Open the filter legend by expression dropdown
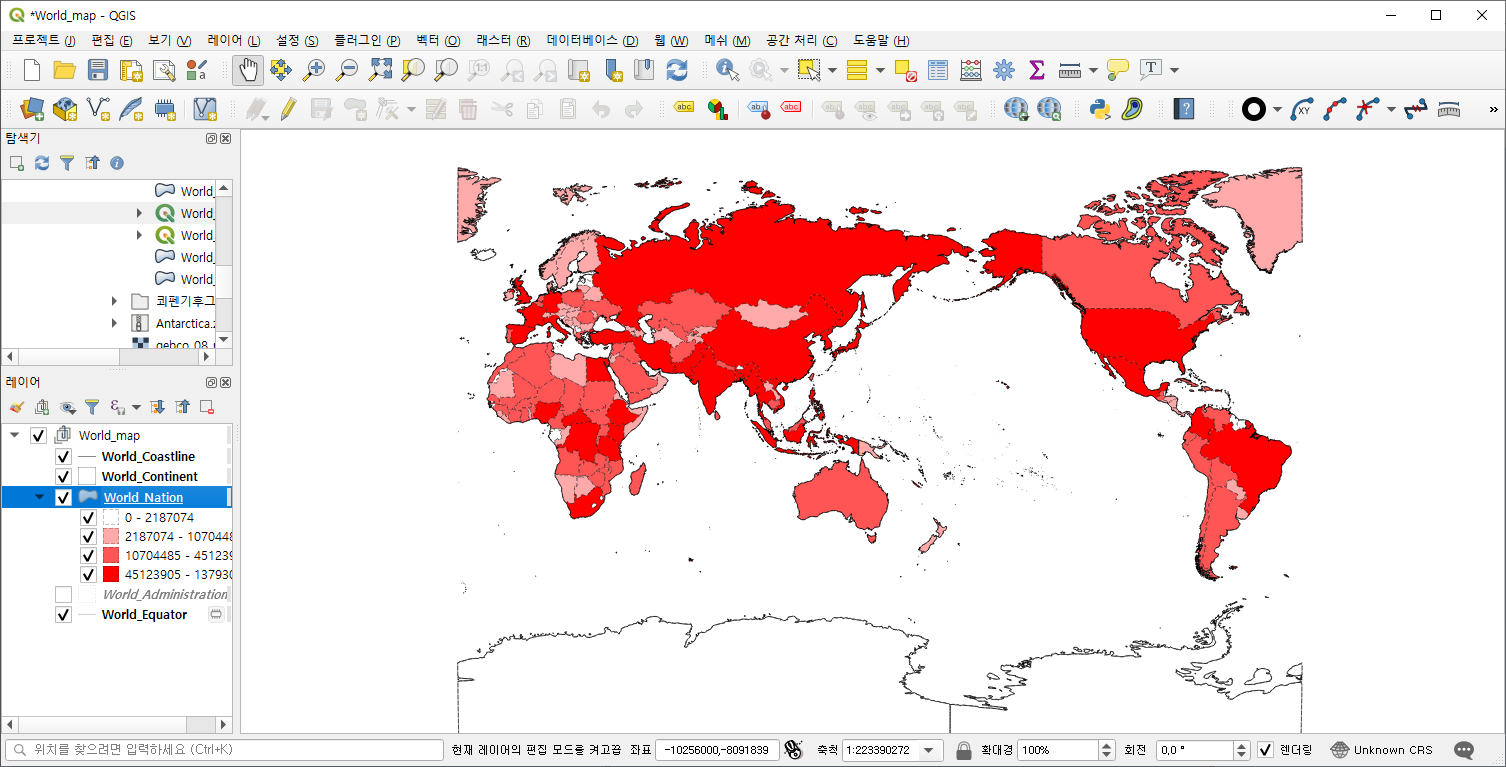This screenshot has width=1506, height=767. point(136,407)
